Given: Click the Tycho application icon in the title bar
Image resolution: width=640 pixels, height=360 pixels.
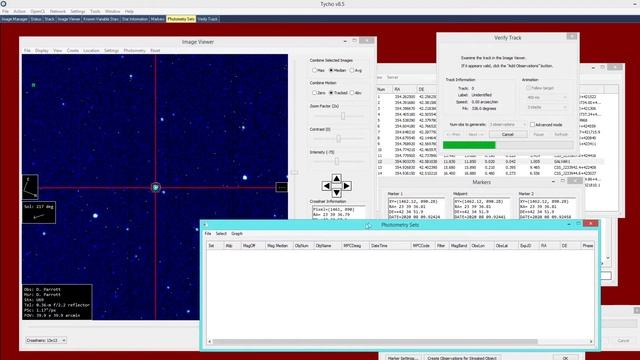Looking at the screenshot, I should point(3,4).
